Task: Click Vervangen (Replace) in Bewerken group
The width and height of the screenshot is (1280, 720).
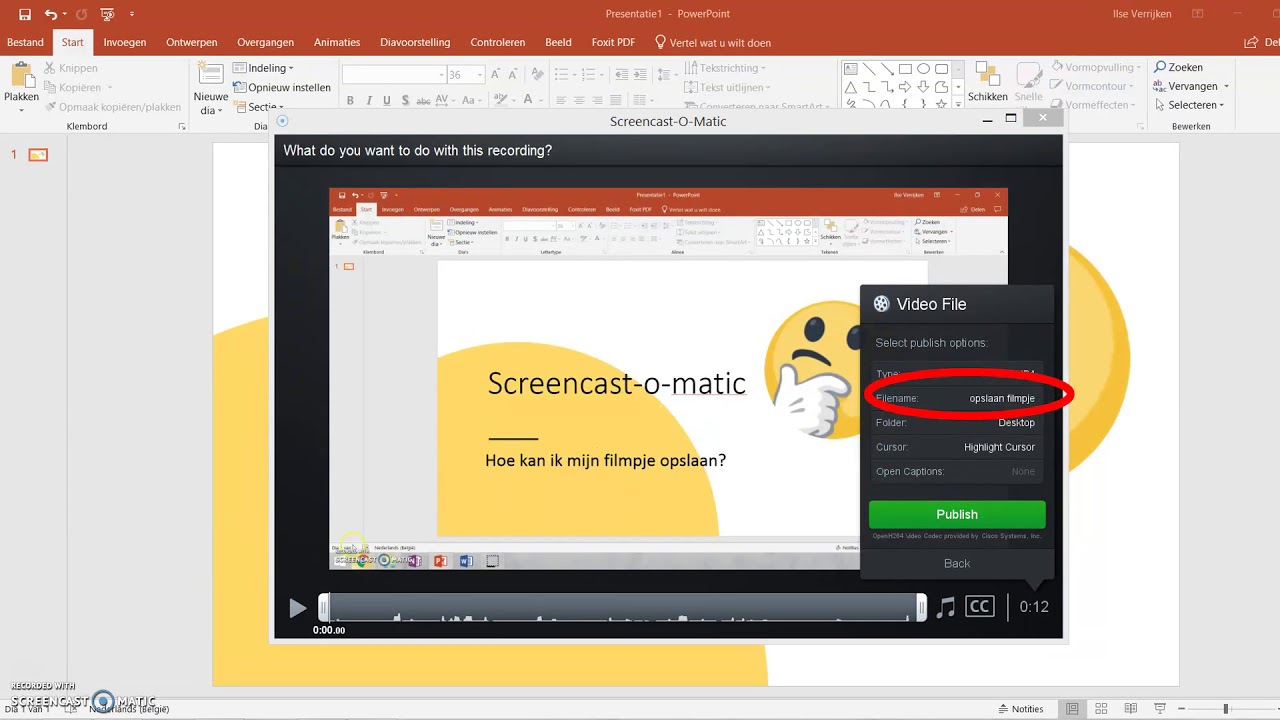Action: coord(1191,86)
